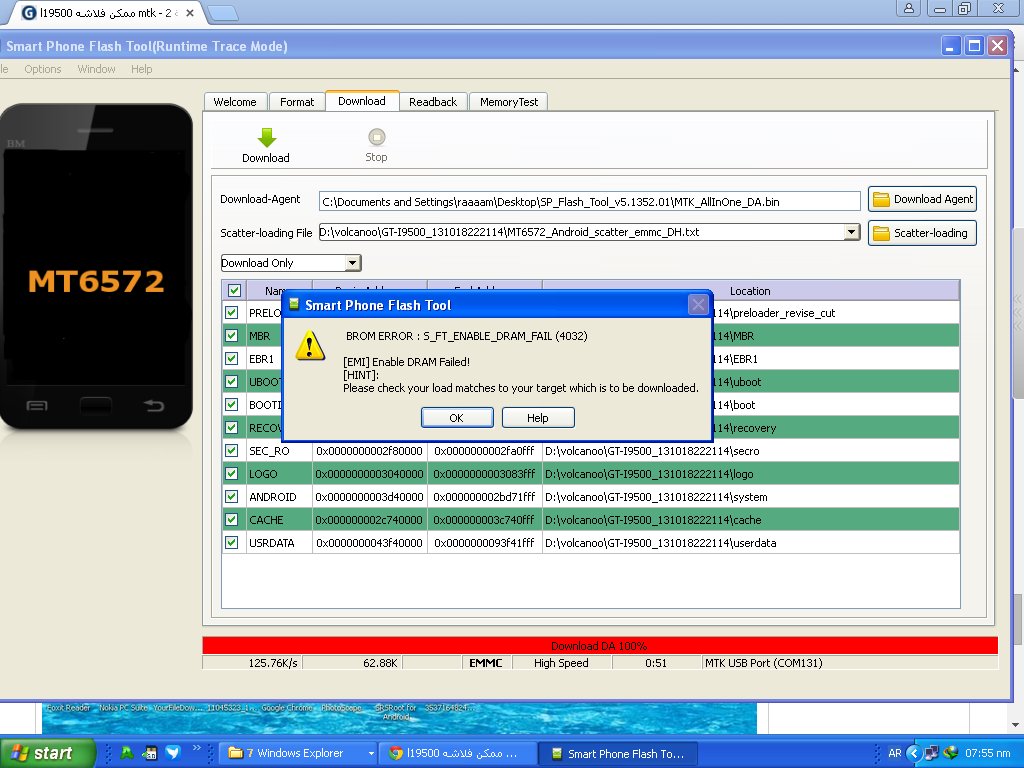Click the ANDROID end address cell
This screenshot has width=1024, height=768.
coord(485,496)
